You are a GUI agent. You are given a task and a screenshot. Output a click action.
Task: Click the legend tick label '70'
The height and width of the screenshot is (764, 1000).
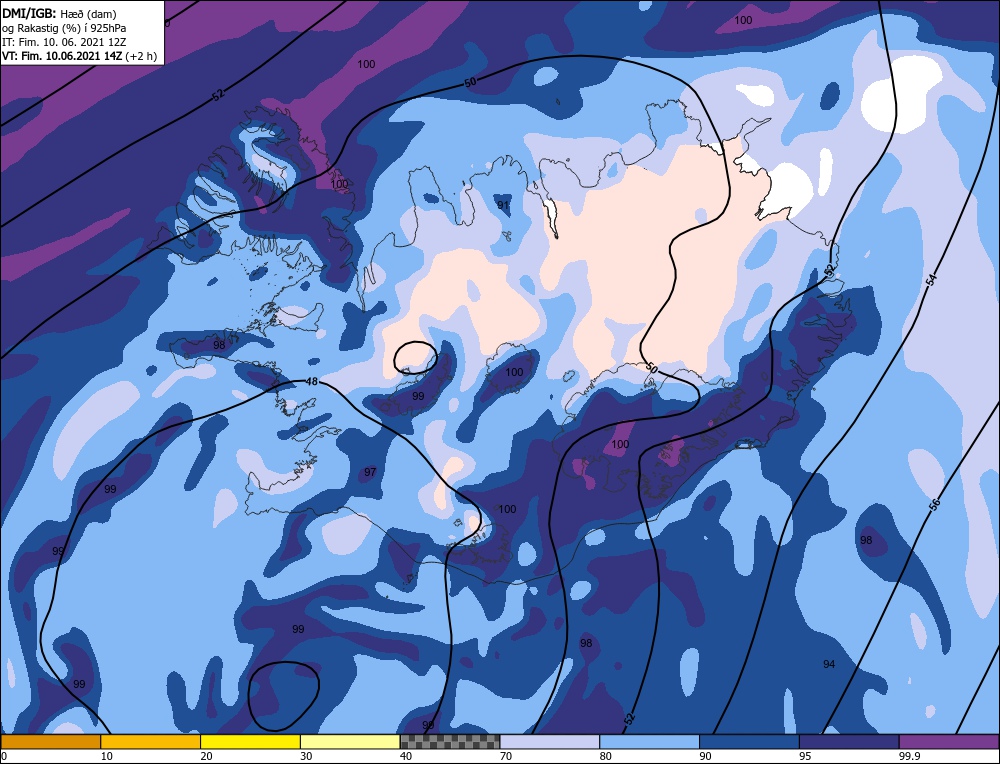tap(506, 756)
